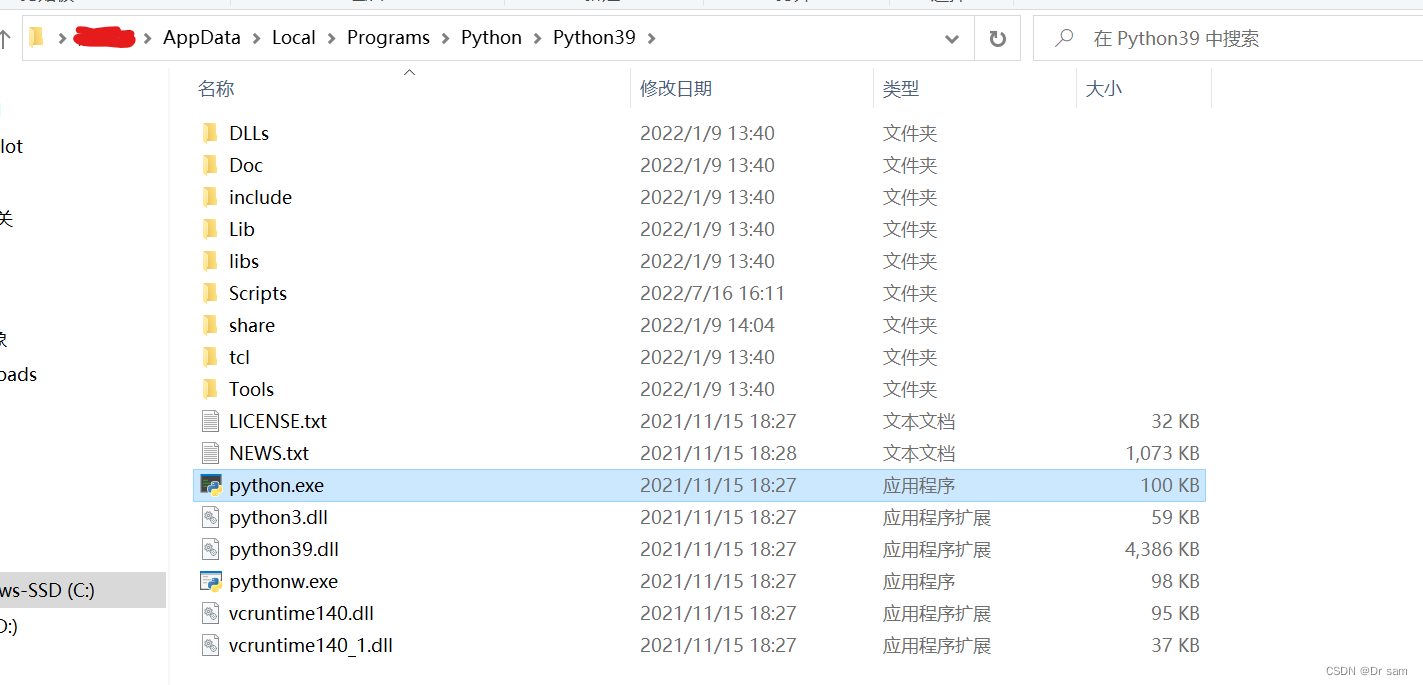Navigate to Programs in breadcrumb

tap(388, 38)
